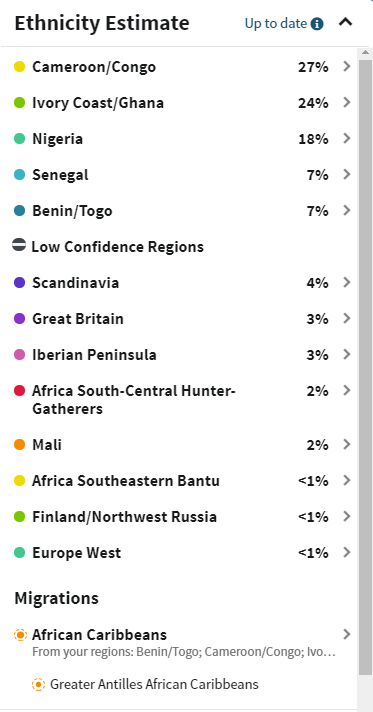Click the red Africa South-Central Hunter-Gatherers dot
373x712 pixels.
20,391
